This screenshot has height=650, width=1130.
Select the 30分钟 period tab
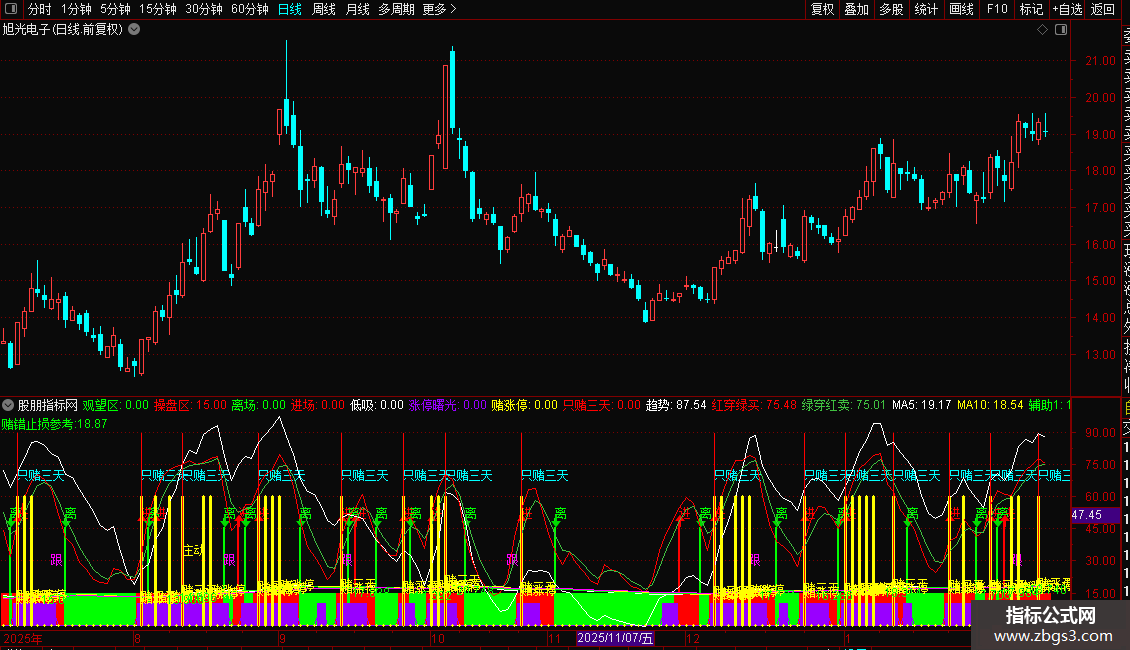[204, 9]
